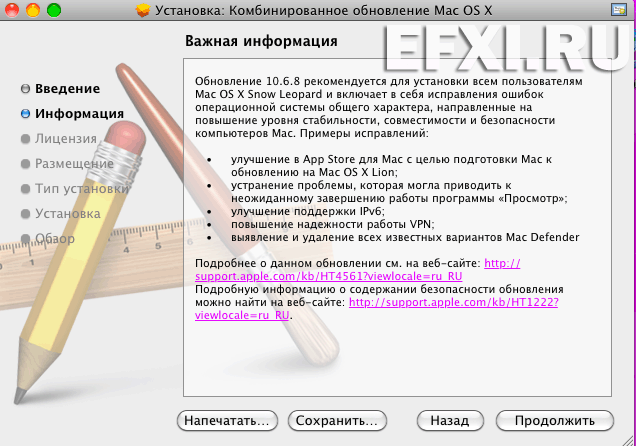
Task: Select the Лицензия step
Action: click(66, 139)
